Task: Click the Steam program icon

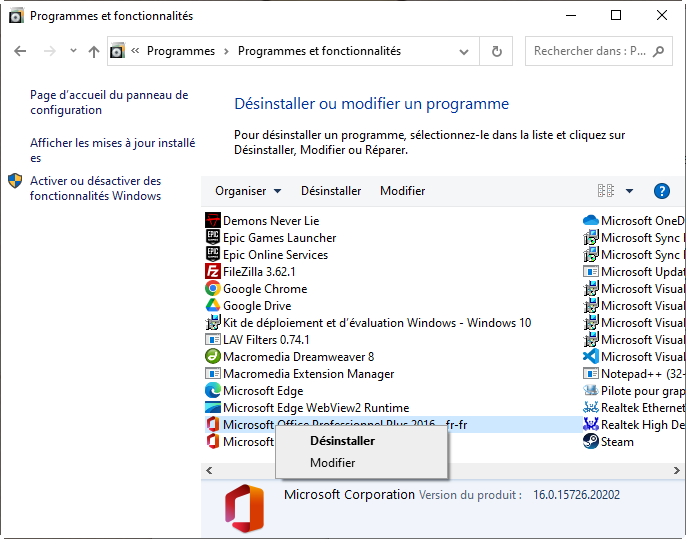Action: coord(590,441)
